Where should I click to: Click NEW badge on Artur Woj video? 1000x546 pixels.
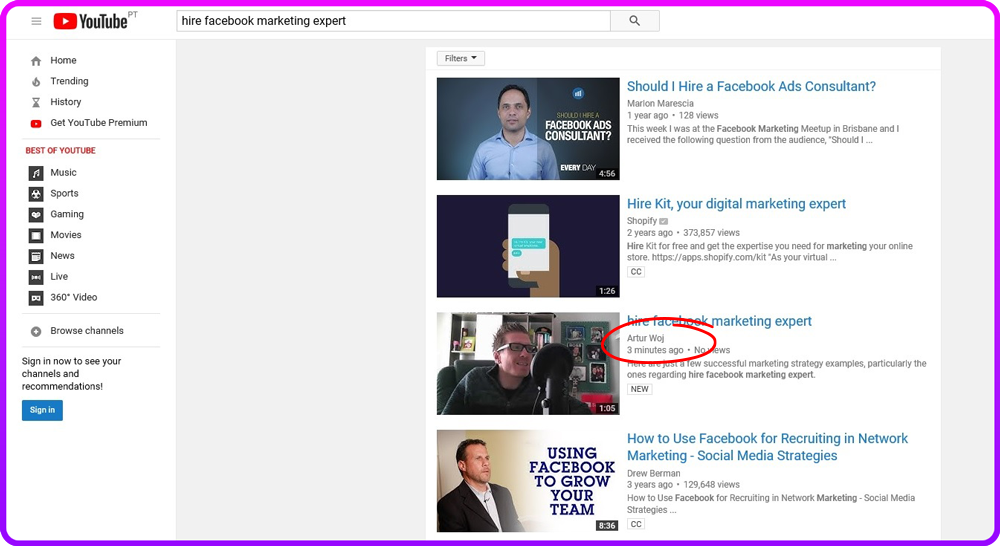tap(640, 389)
